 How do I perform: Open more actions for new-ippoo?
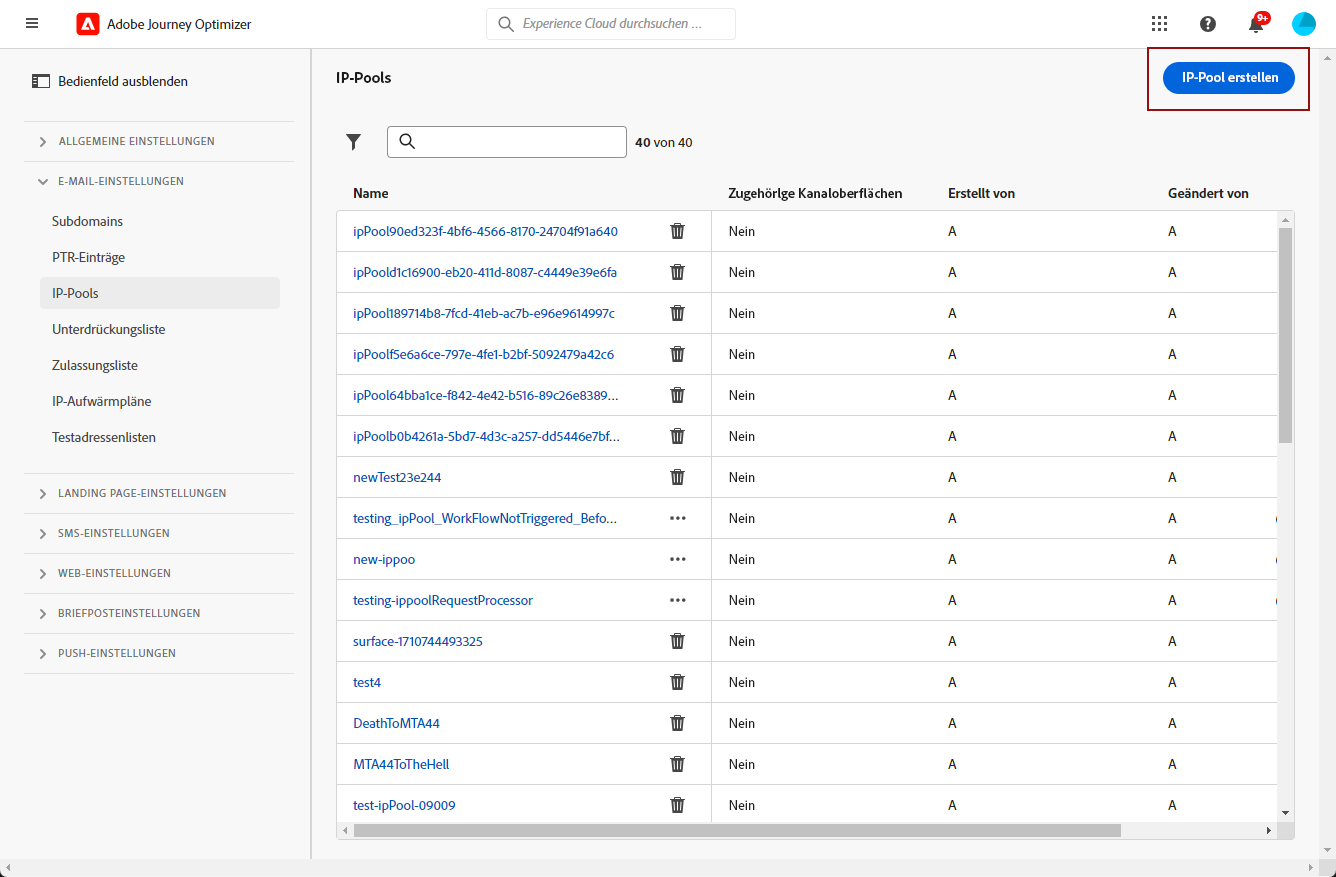[678, 559]
